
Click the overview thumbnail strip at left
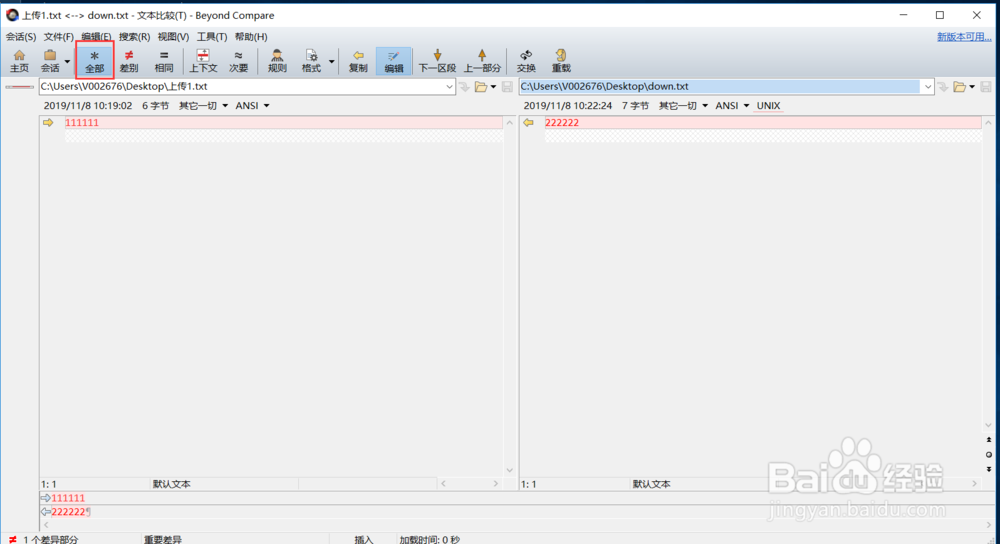(19, 87)
